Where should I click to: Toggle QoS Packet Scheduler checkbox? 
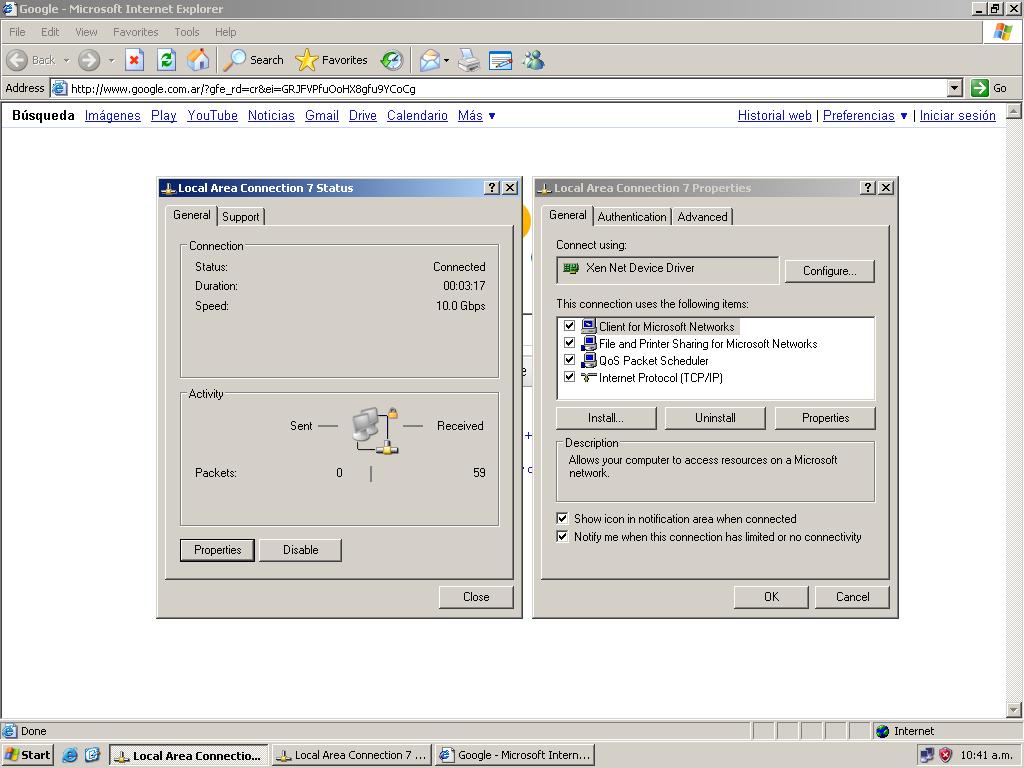(x=570, y=360)
